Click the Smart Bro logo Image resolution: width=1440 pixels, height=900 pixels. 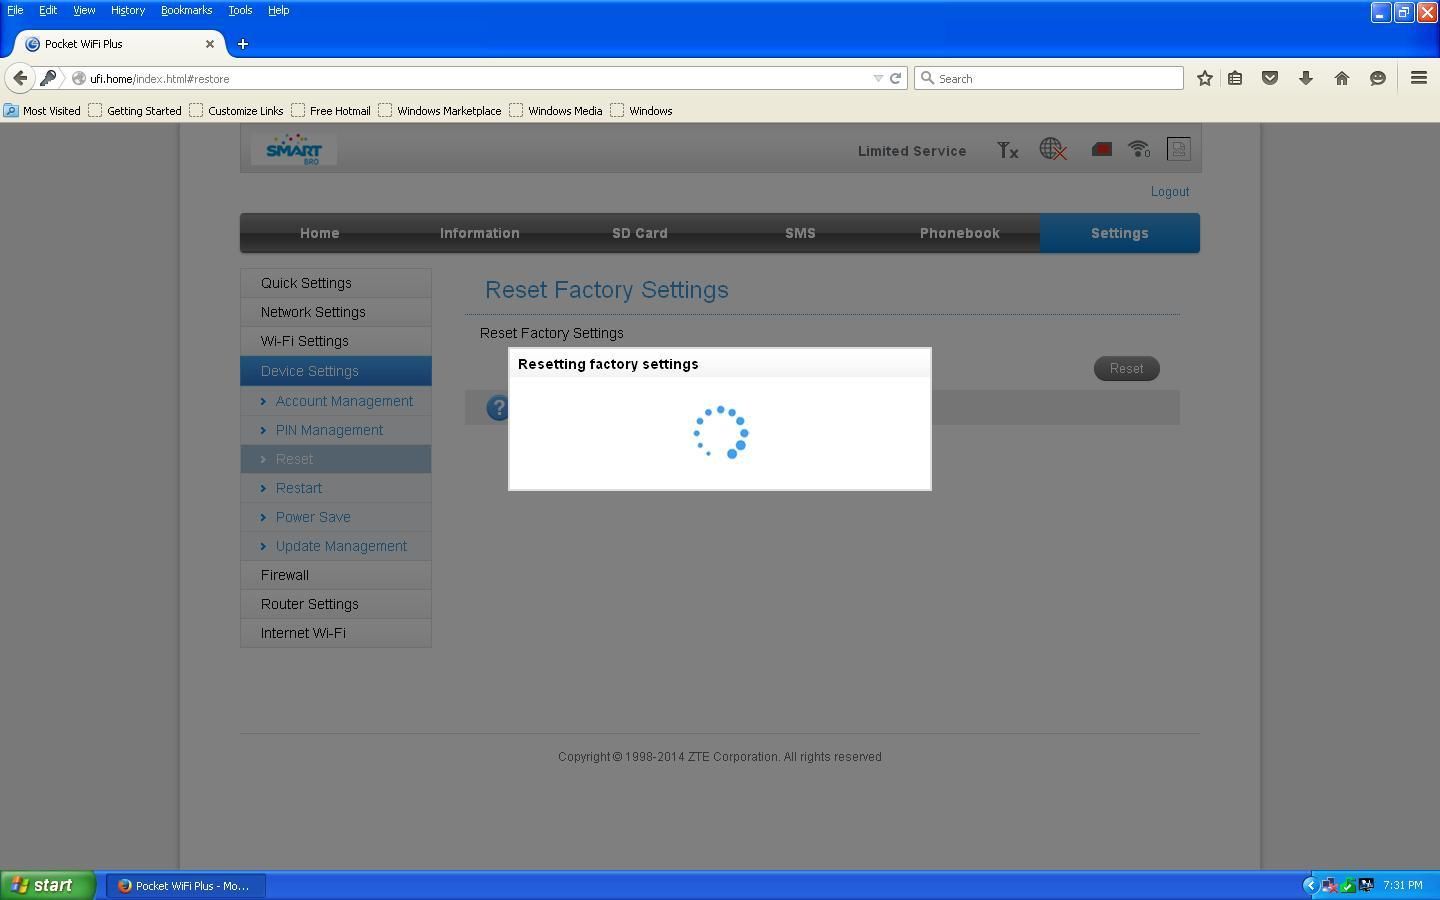[294, 149]
